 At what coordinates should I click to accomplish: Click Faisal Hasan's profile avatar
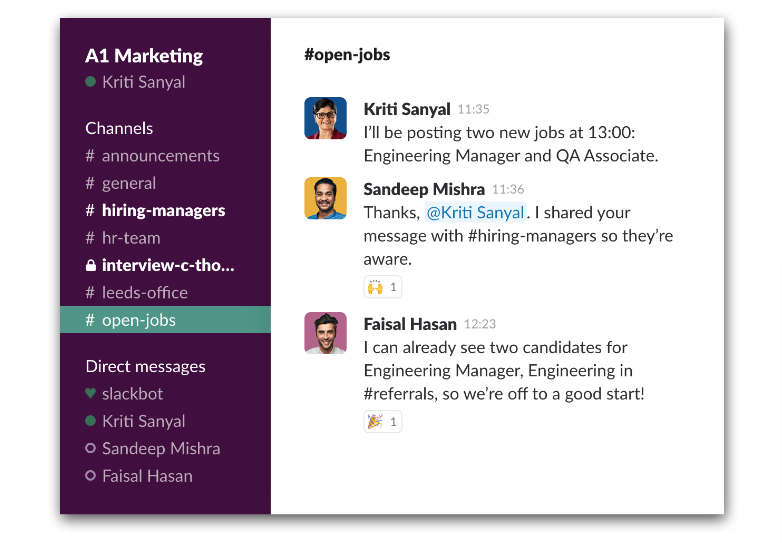[325, 333]
